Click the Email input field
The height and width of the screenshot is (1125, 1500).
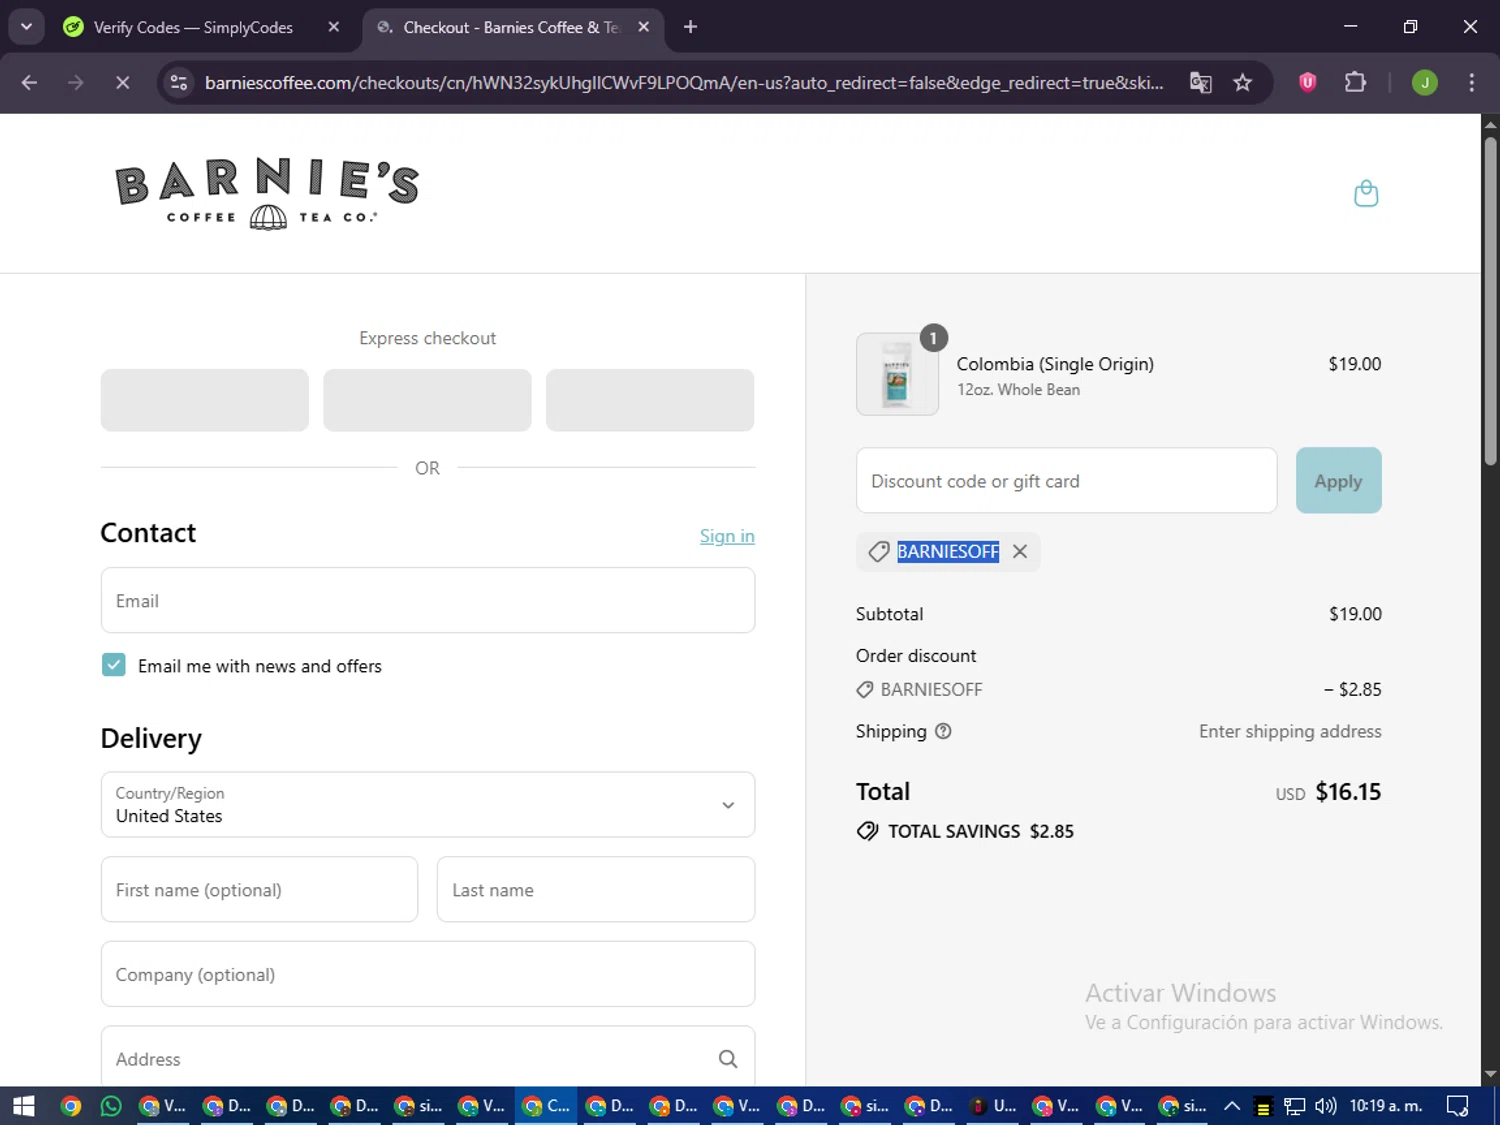point(428,601)
